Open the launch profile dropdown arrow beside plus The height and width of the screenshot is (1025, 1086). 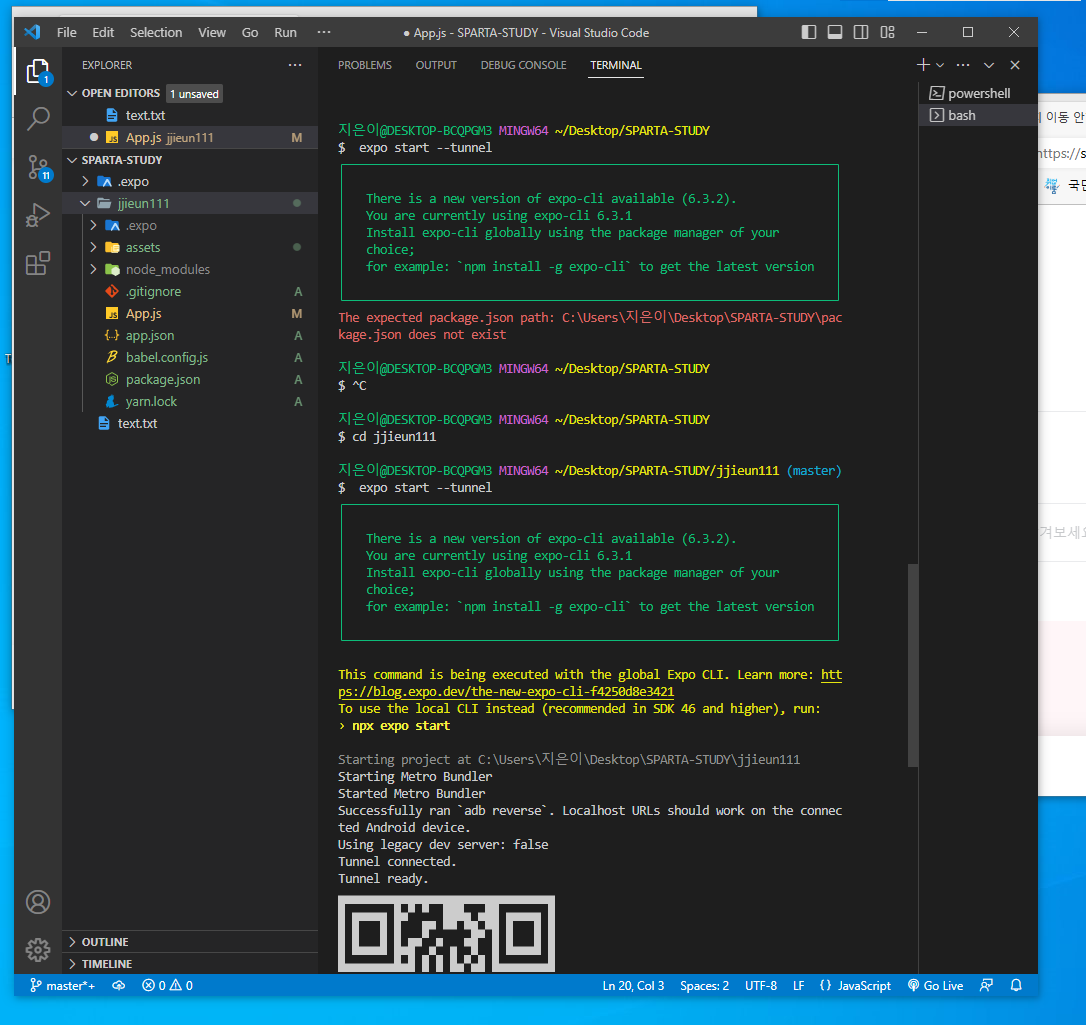pos(940,65)
